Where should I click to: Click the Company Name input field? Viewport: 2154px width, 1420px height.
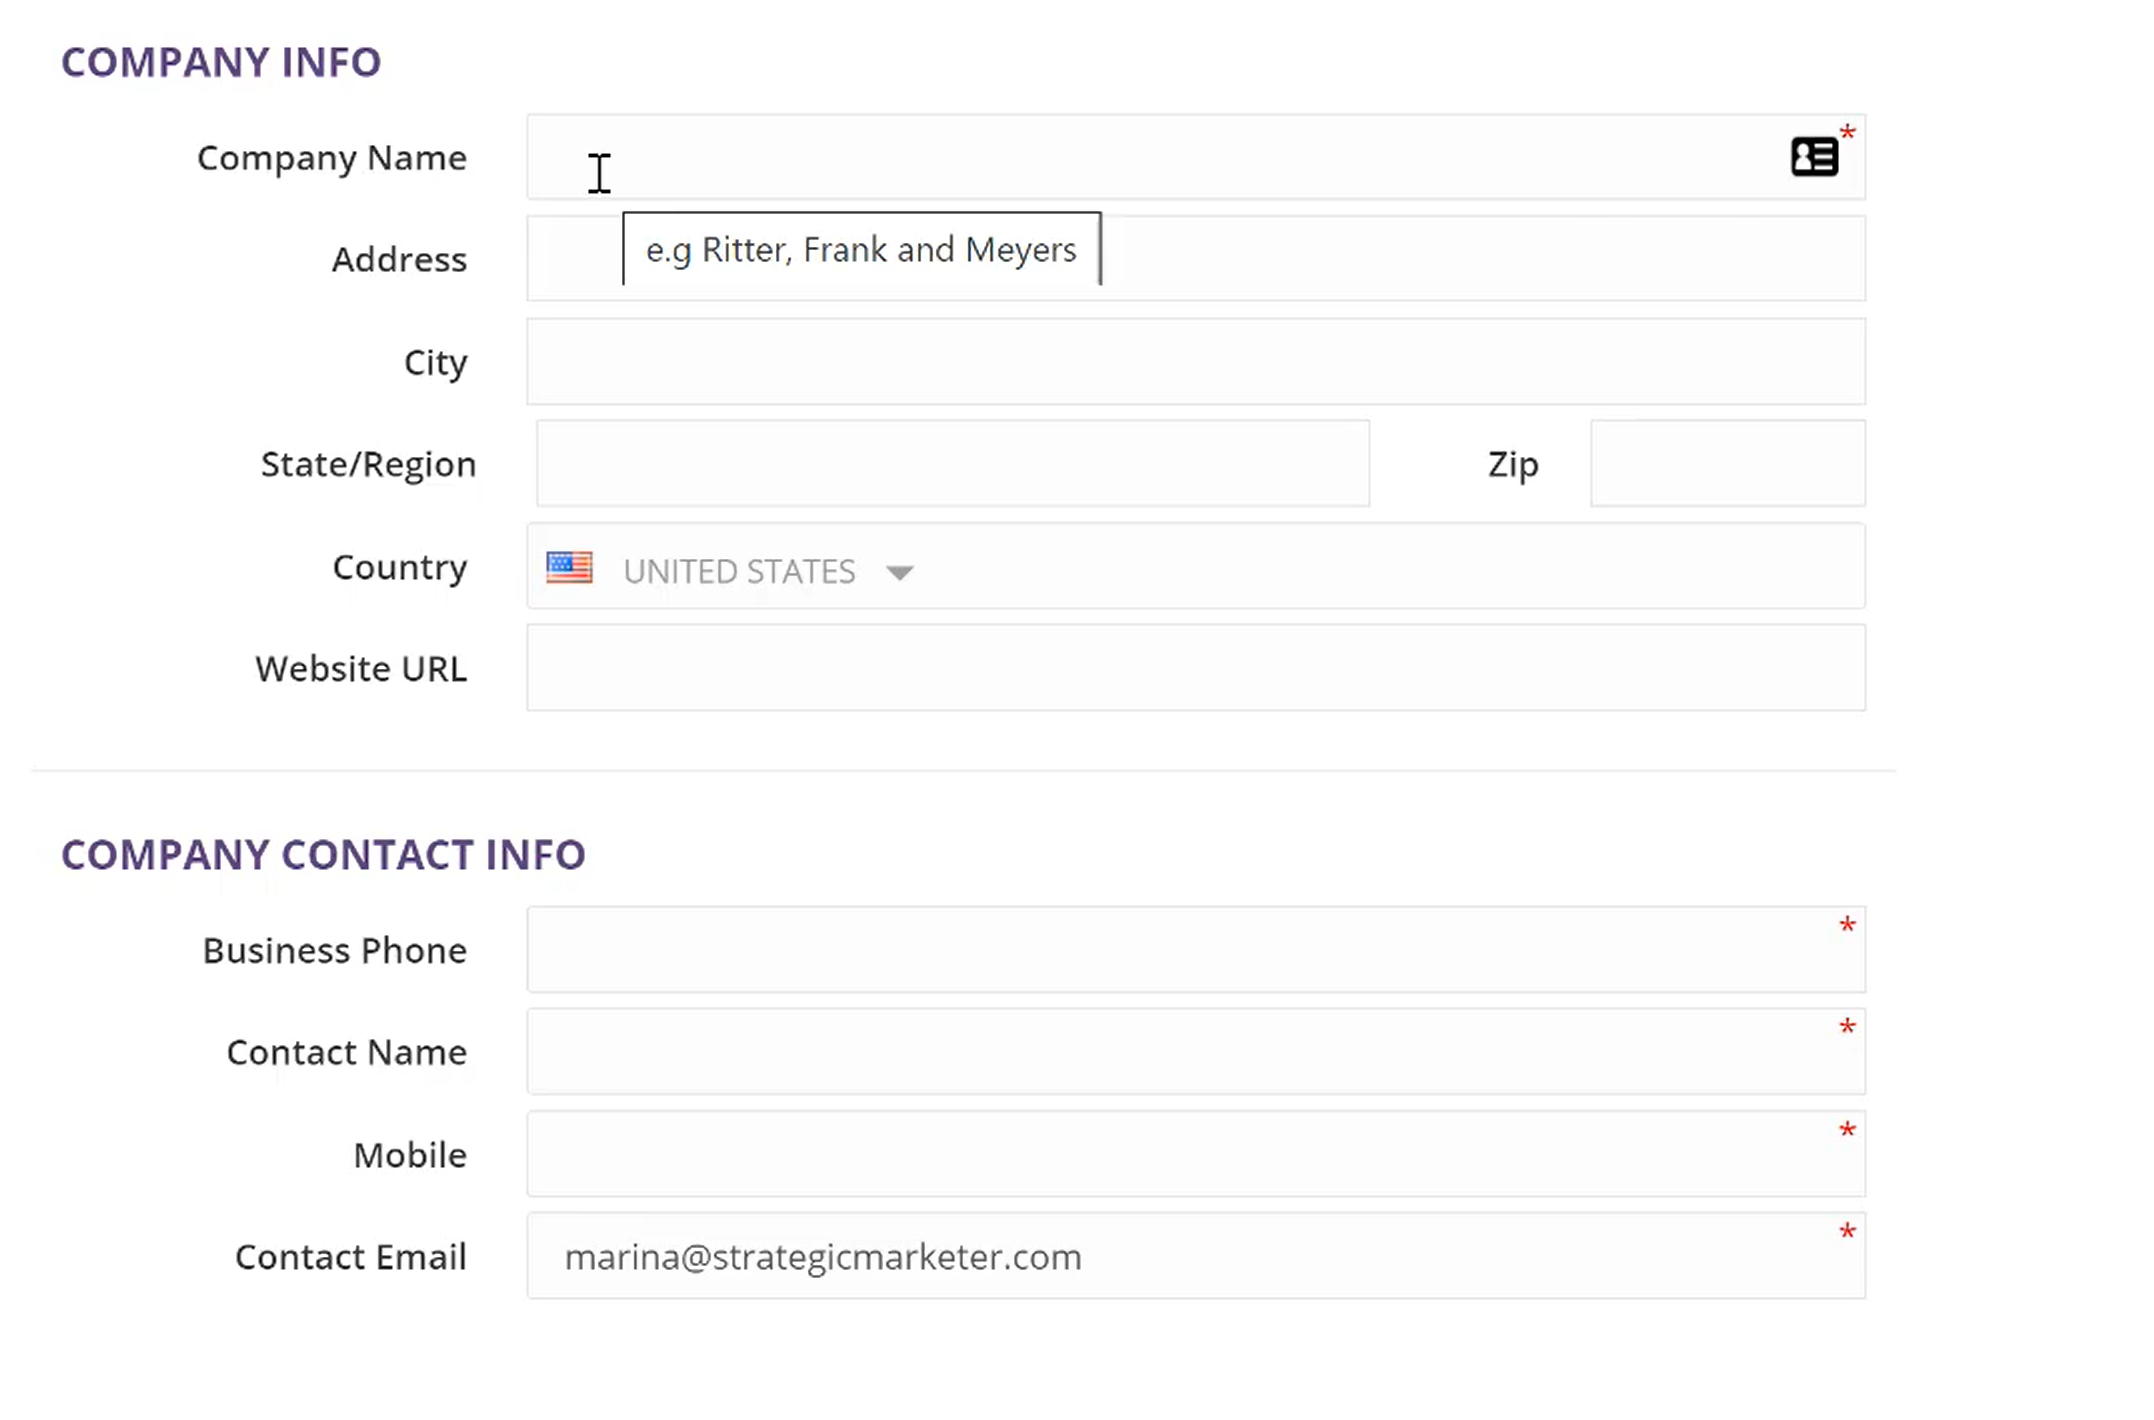pyautogui.click(x=1150, y=157)
